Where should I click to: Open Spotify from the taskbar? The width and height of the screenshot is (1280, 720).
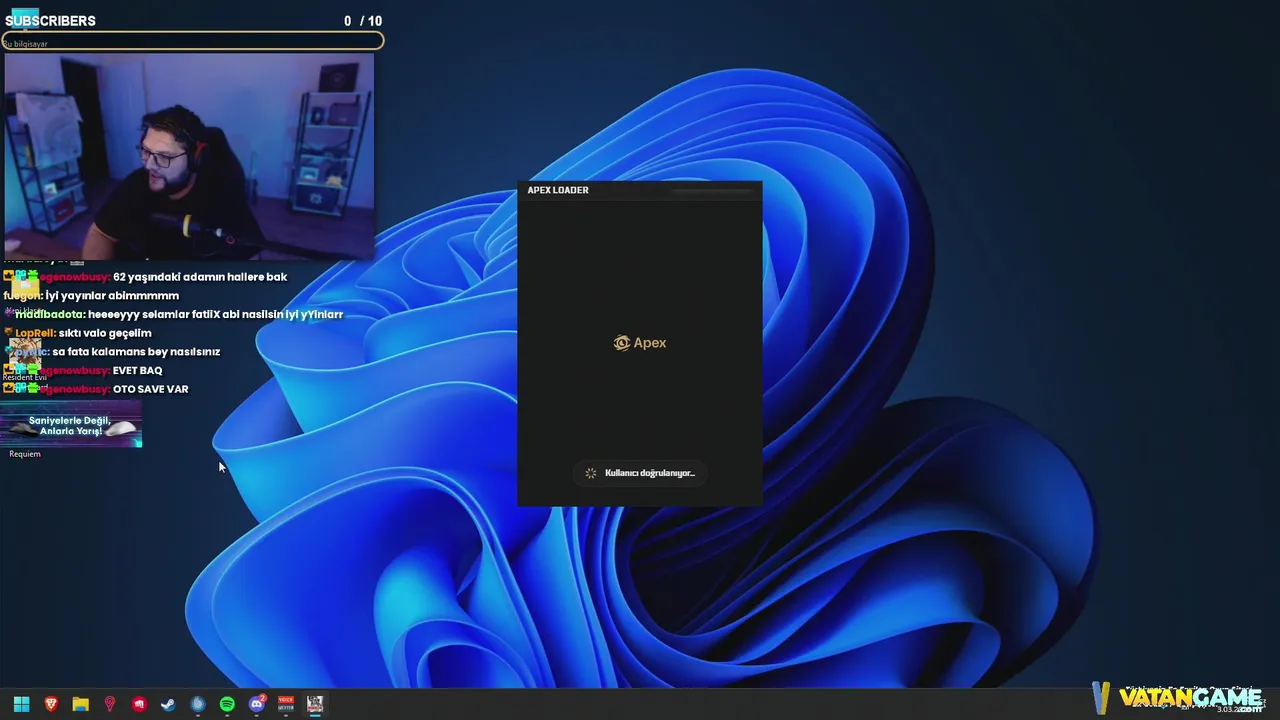click(227, 704)
